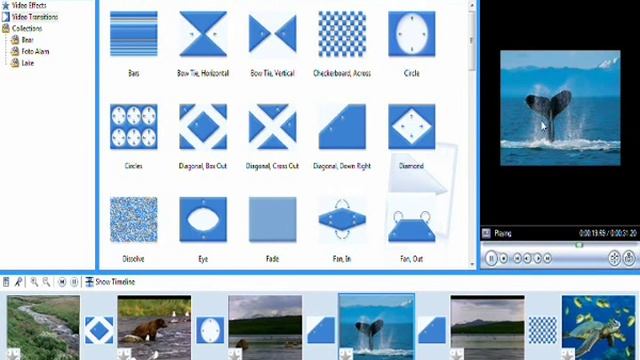
Task: Select the Dissolve transition
Action: point(133,220)
